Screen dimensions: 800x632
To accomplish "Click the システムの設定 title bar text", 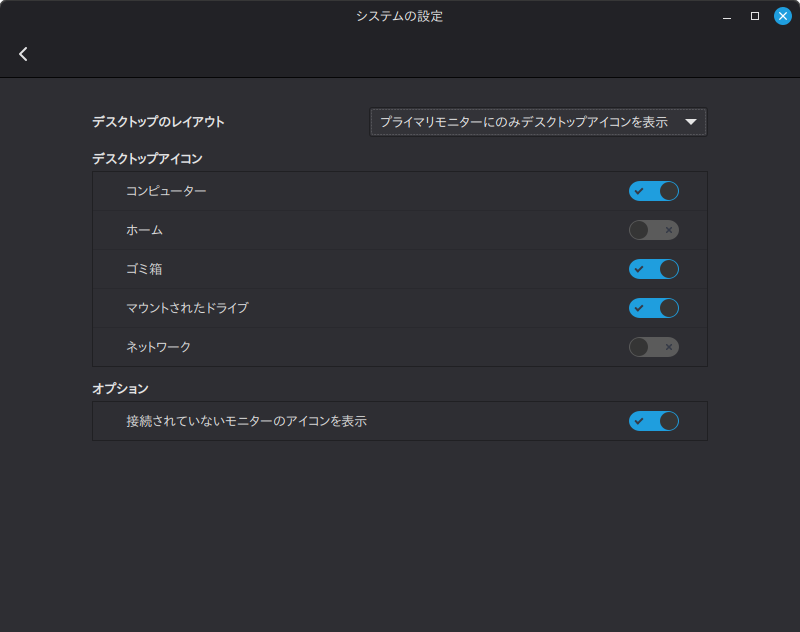I will pyautogui.click(x=399, y=16).
